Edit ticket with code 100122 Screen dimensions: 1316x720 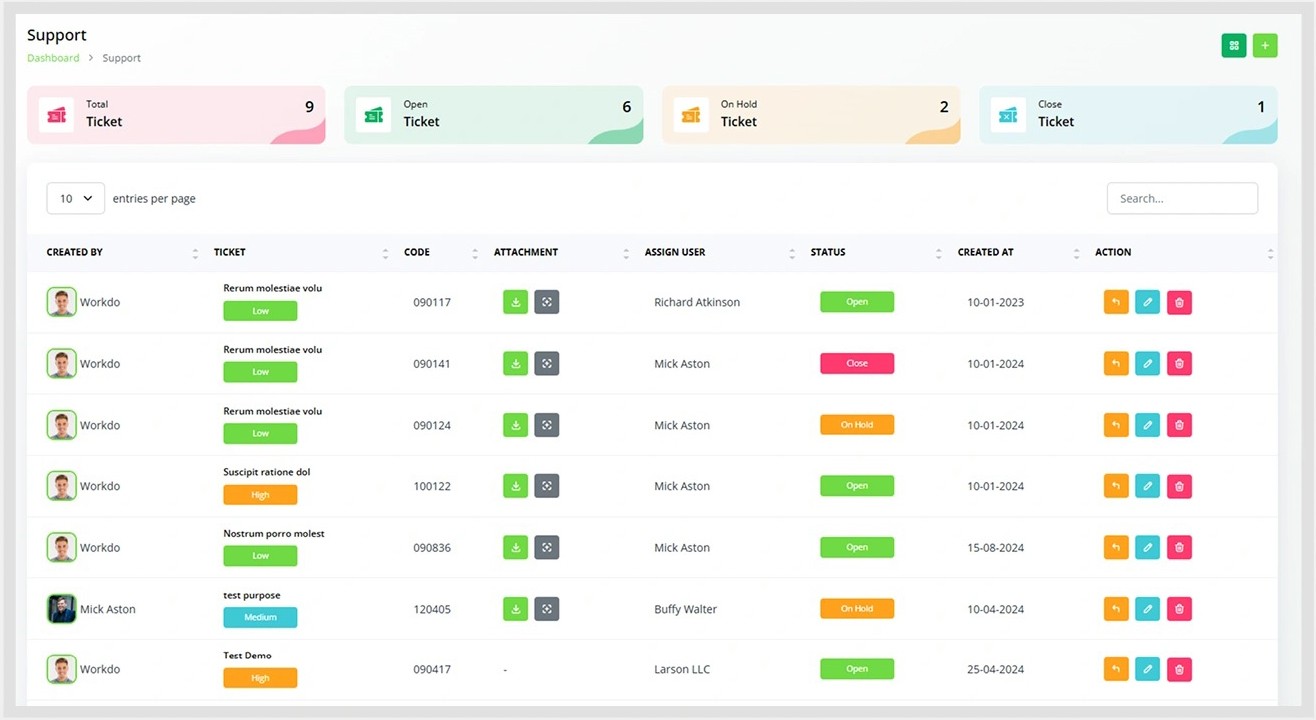(x=1148, y=486)
